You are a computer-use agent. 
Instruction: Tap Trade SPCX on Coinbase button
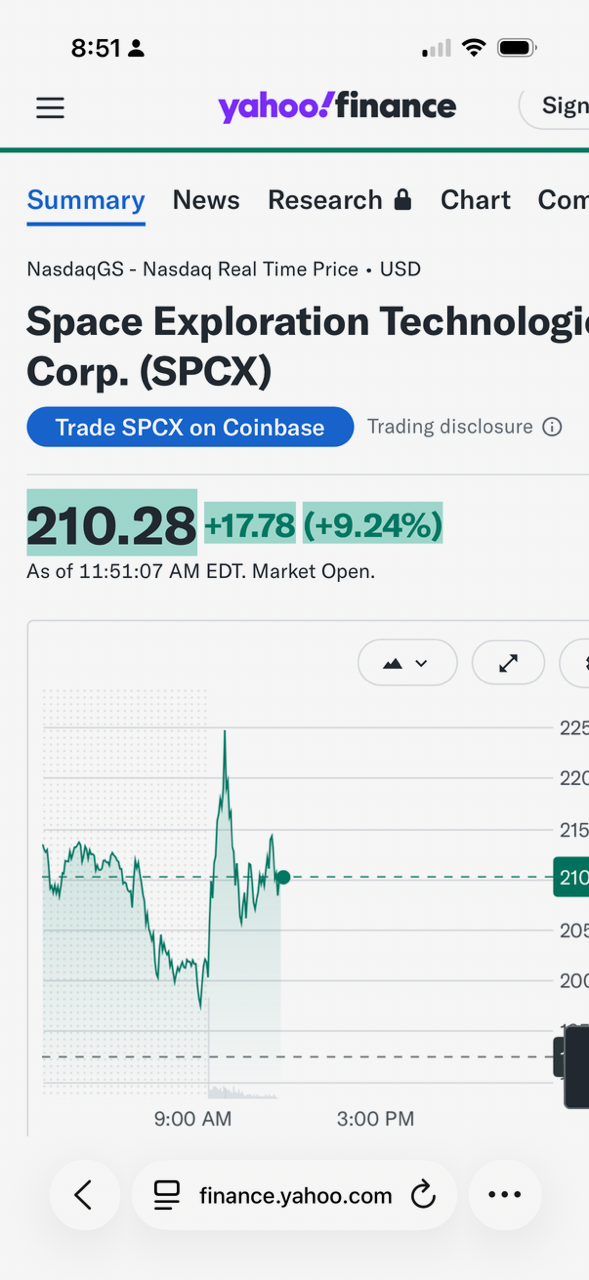190,427
